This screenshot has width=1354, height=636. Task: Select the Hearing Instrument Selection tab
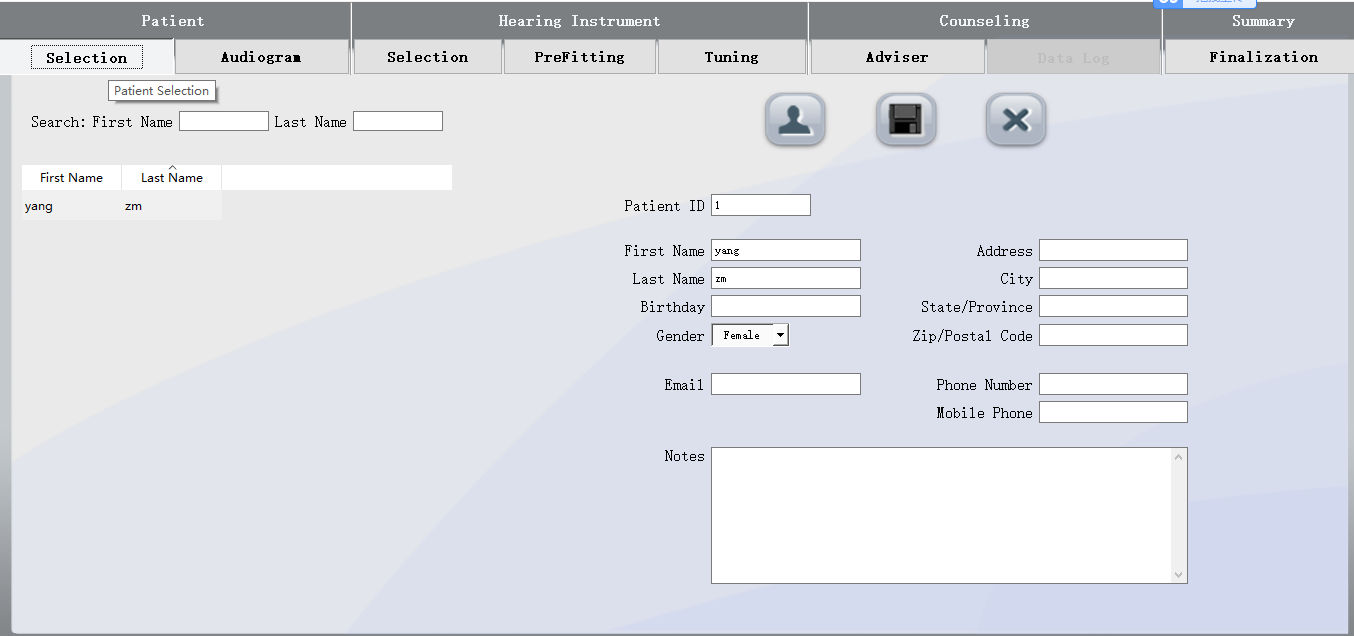(x=427, y=57)
